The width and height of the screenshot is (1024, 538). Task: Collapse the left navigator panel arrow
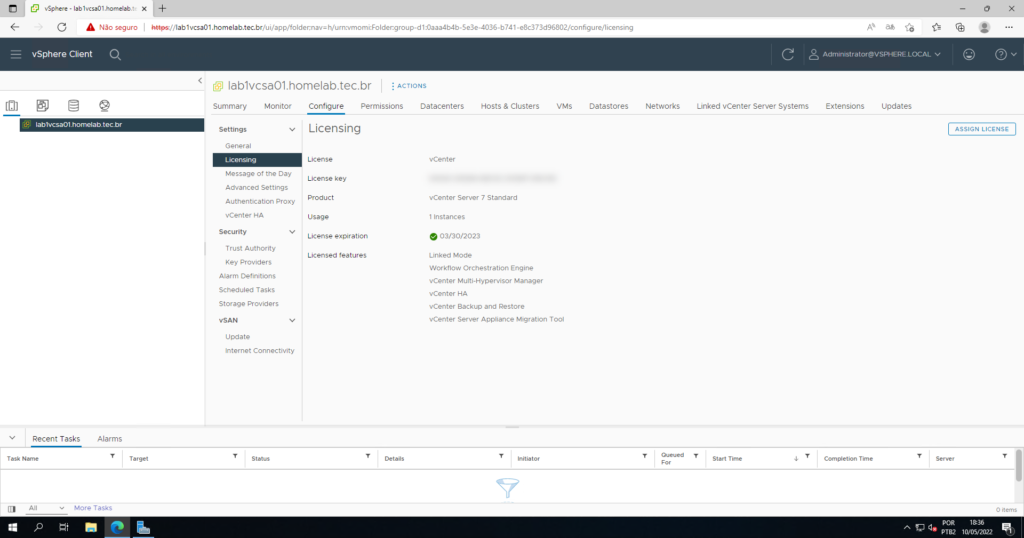(x=200, y=80)
